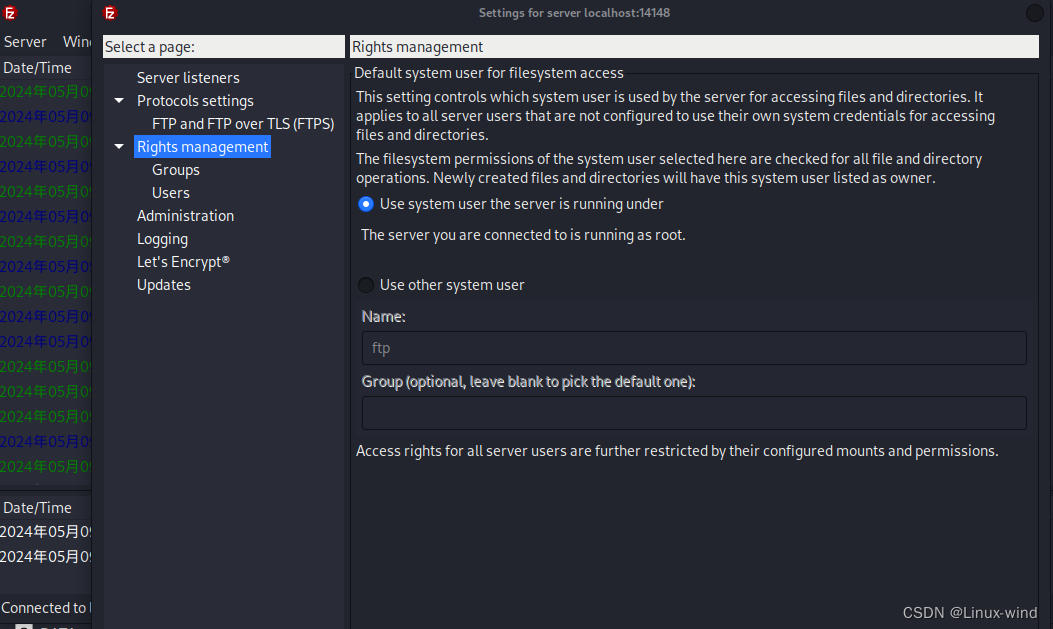The image size is (1053, 629).
Task: Select the Use other system user option
Action: [366, 285]
